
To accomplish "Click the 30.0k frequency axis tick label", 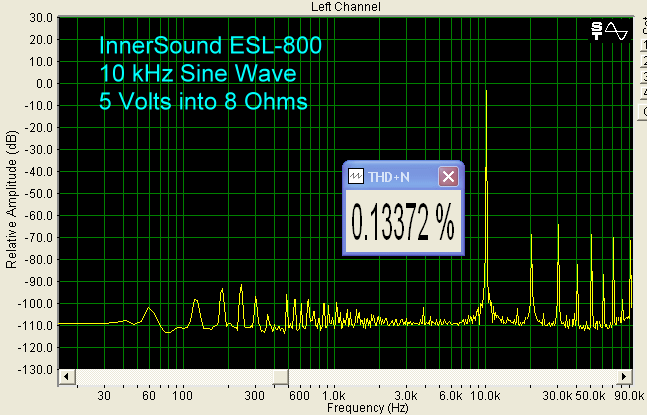I will (x=557, y=396).
